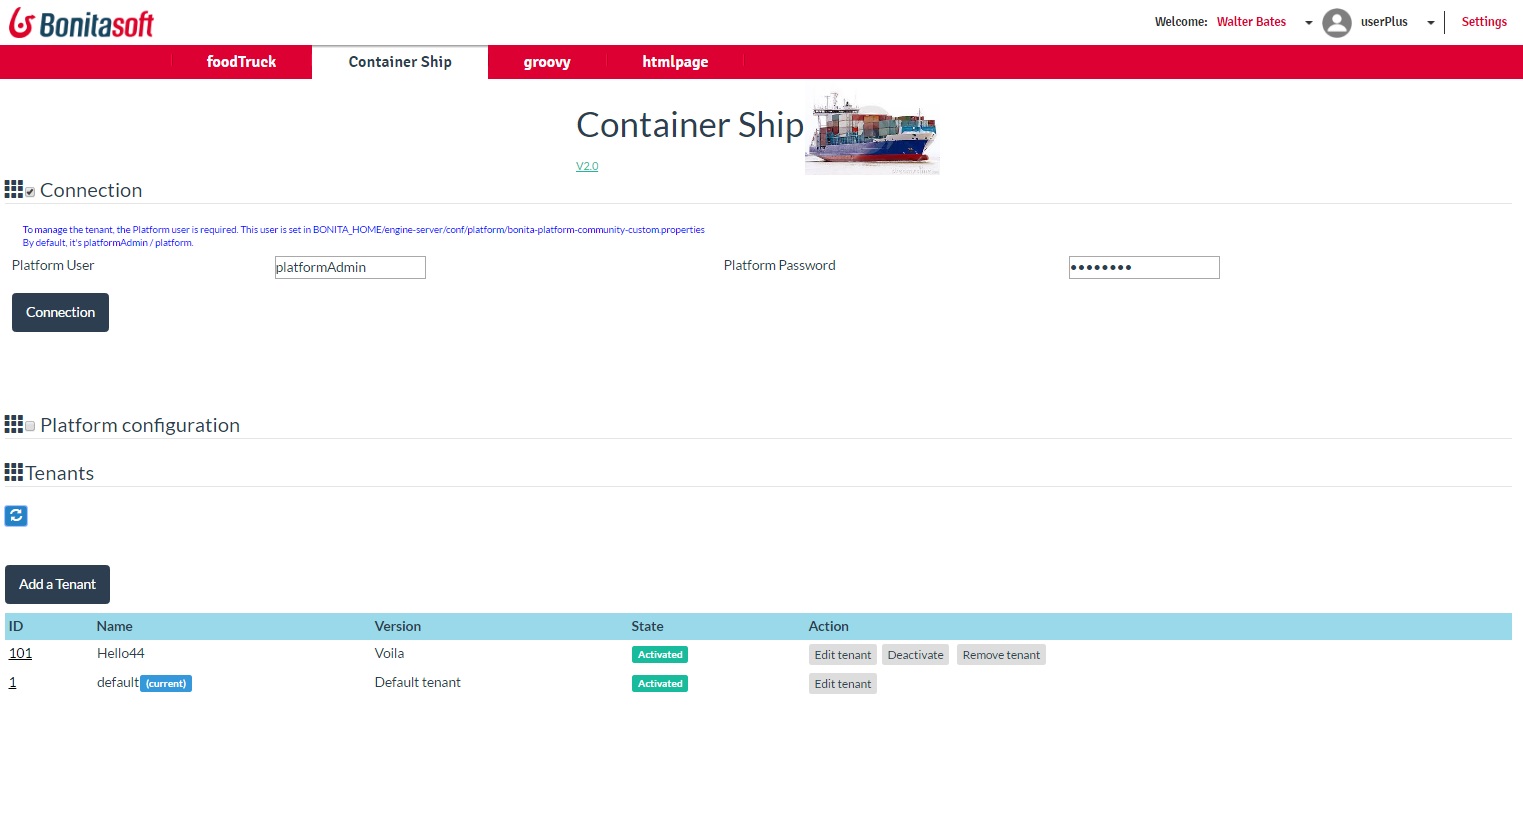Image resolution: width=1523 pixels, height=819 pixels.
Task: Click the Default tenant version cell
Action: tap(417, 682)
